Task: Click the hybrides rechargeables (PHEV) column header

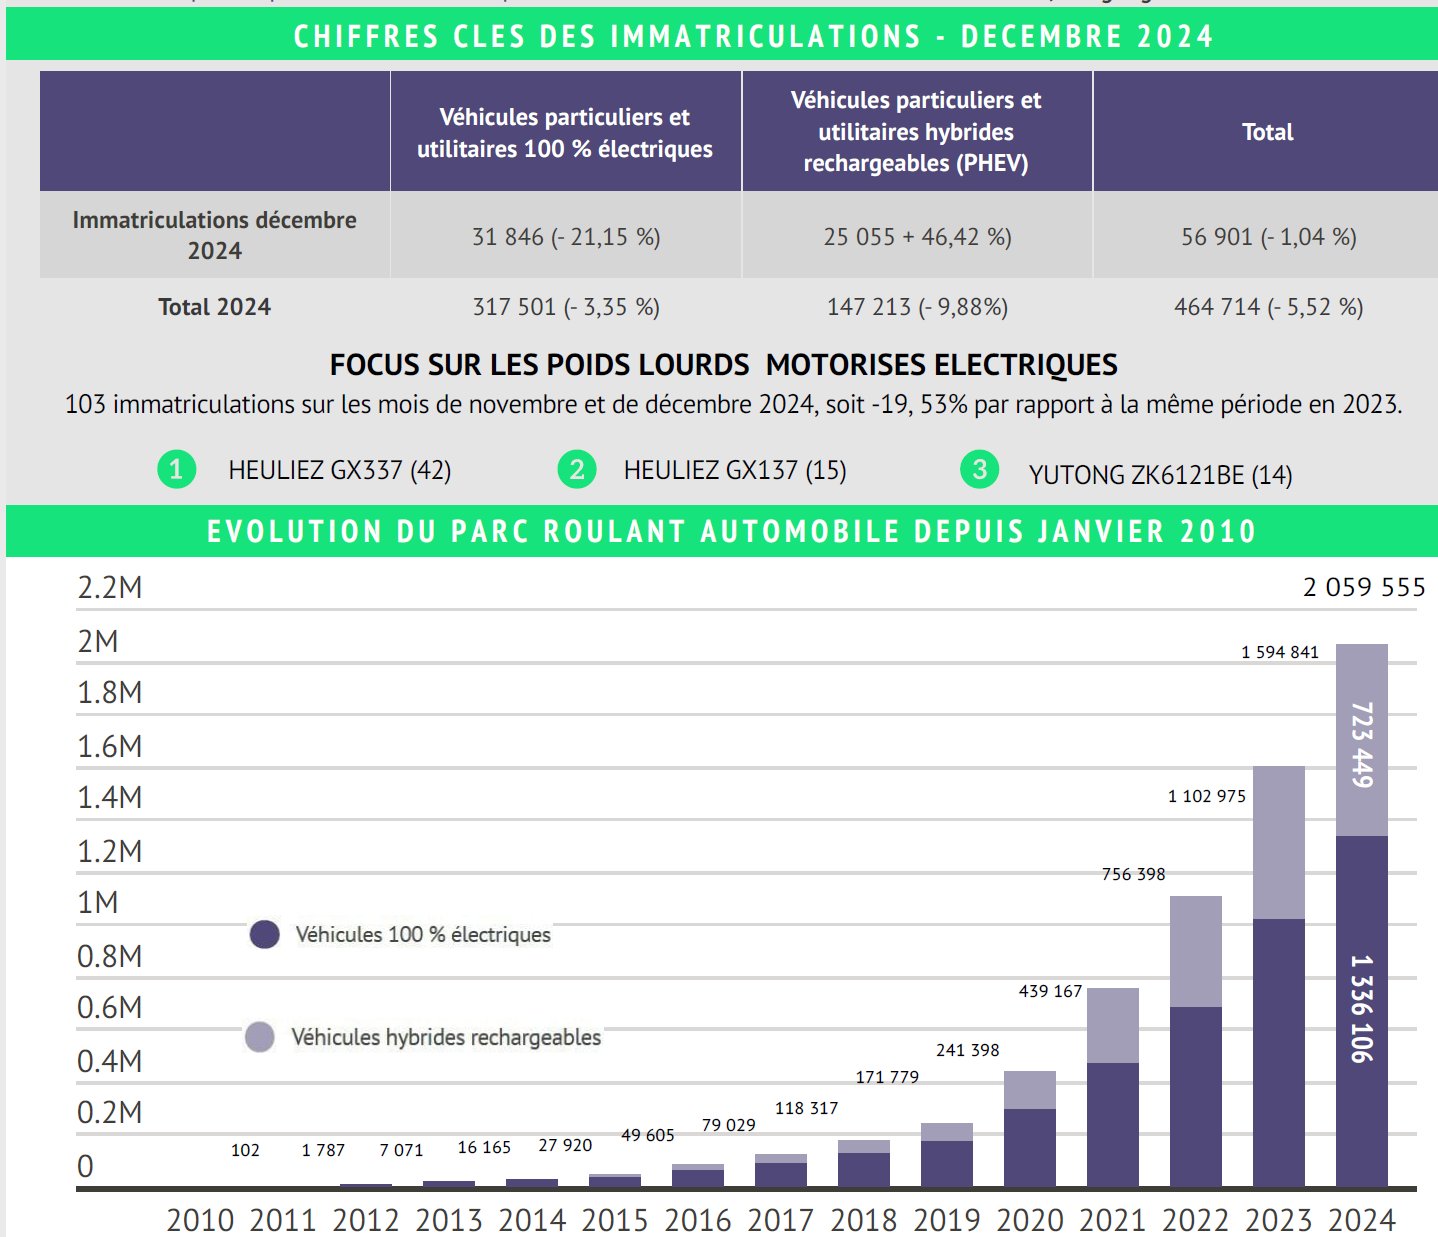Action: [916, 132]
